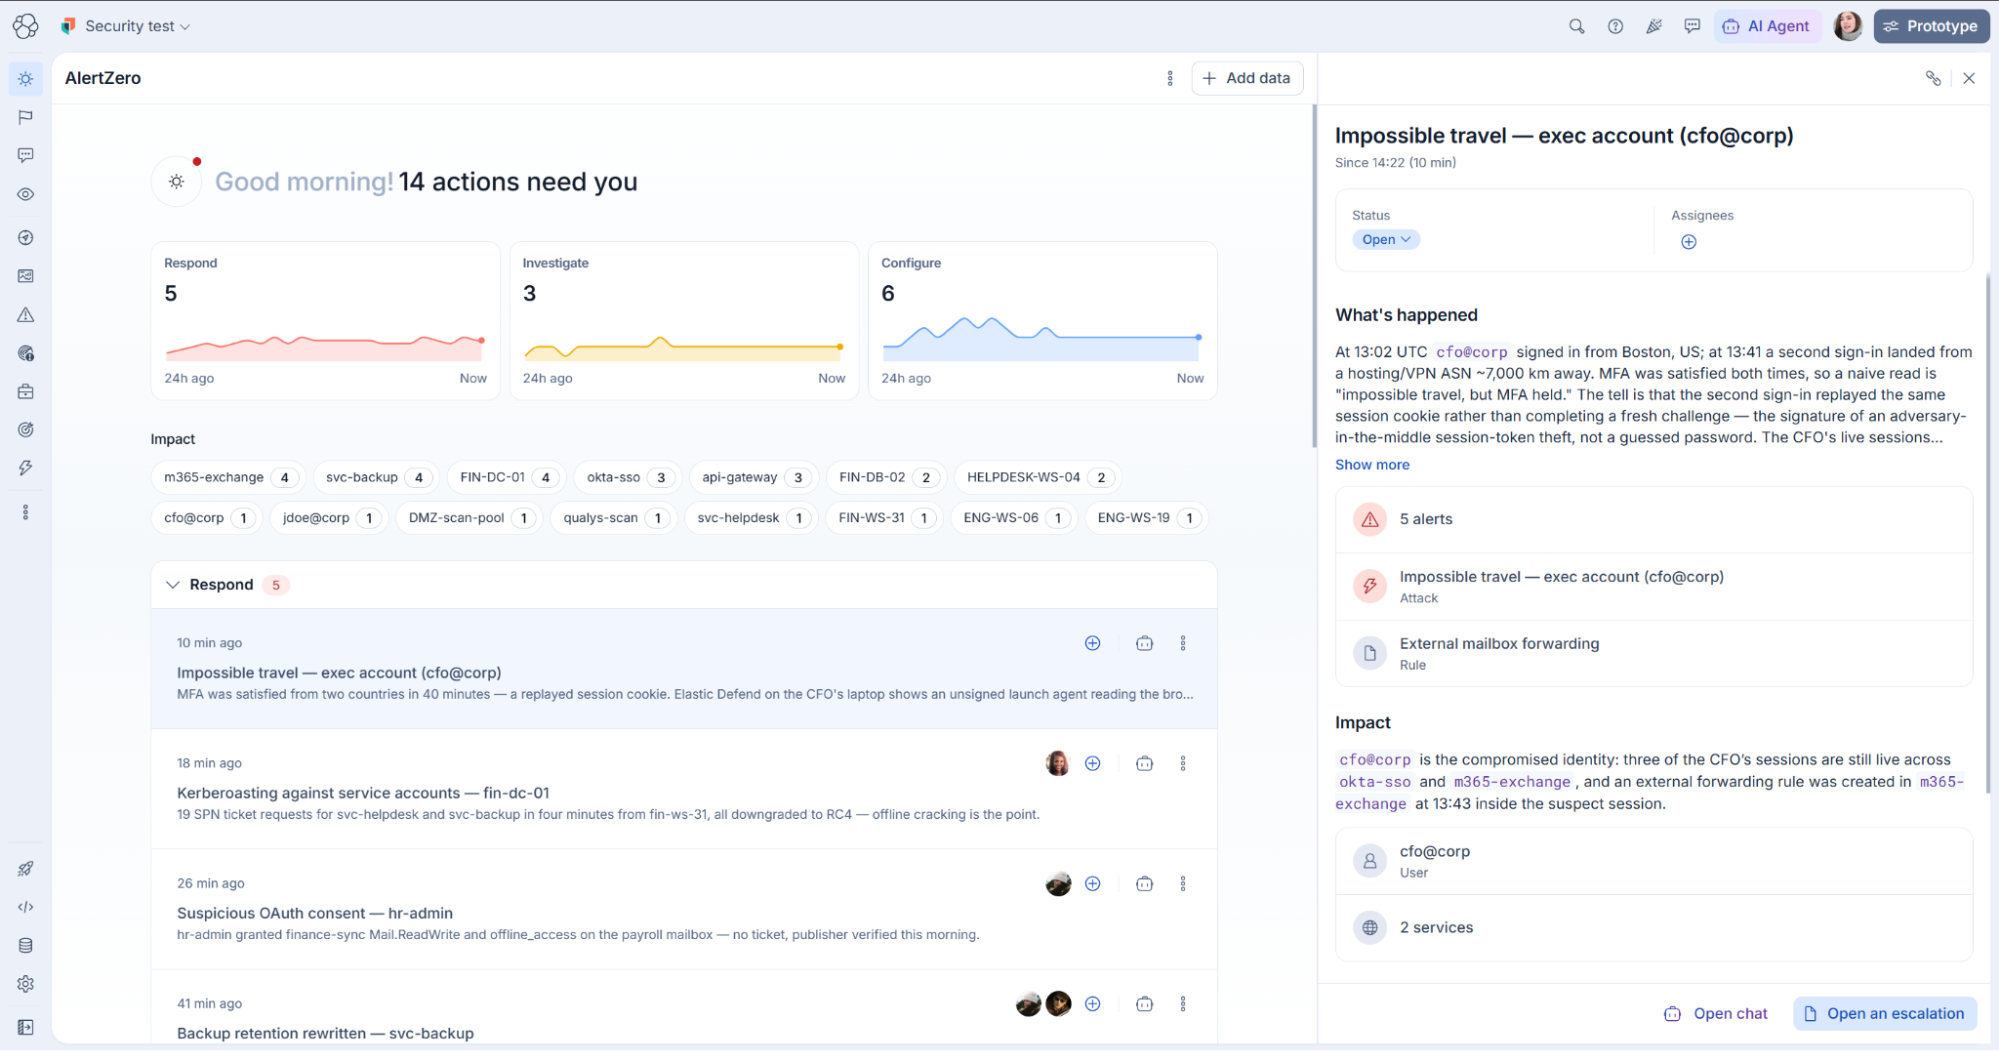1999x1051 pixels.
Task: Open the help question-mark icon
Action: pos(1615,26)
